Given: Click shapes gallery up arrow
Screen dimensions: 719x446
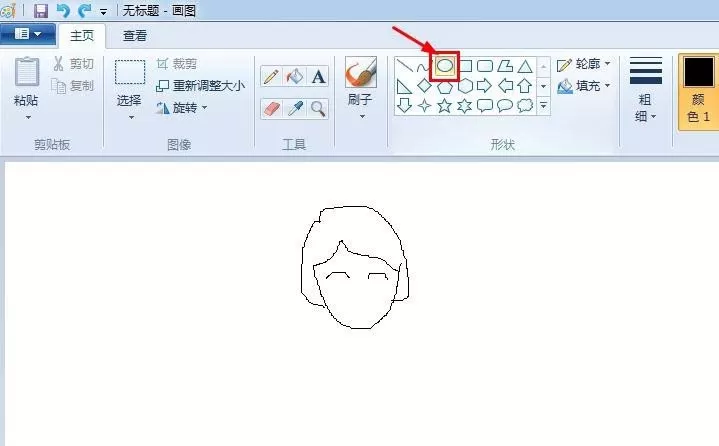Looking at the screenshot, I should click(x=543, y=66).
